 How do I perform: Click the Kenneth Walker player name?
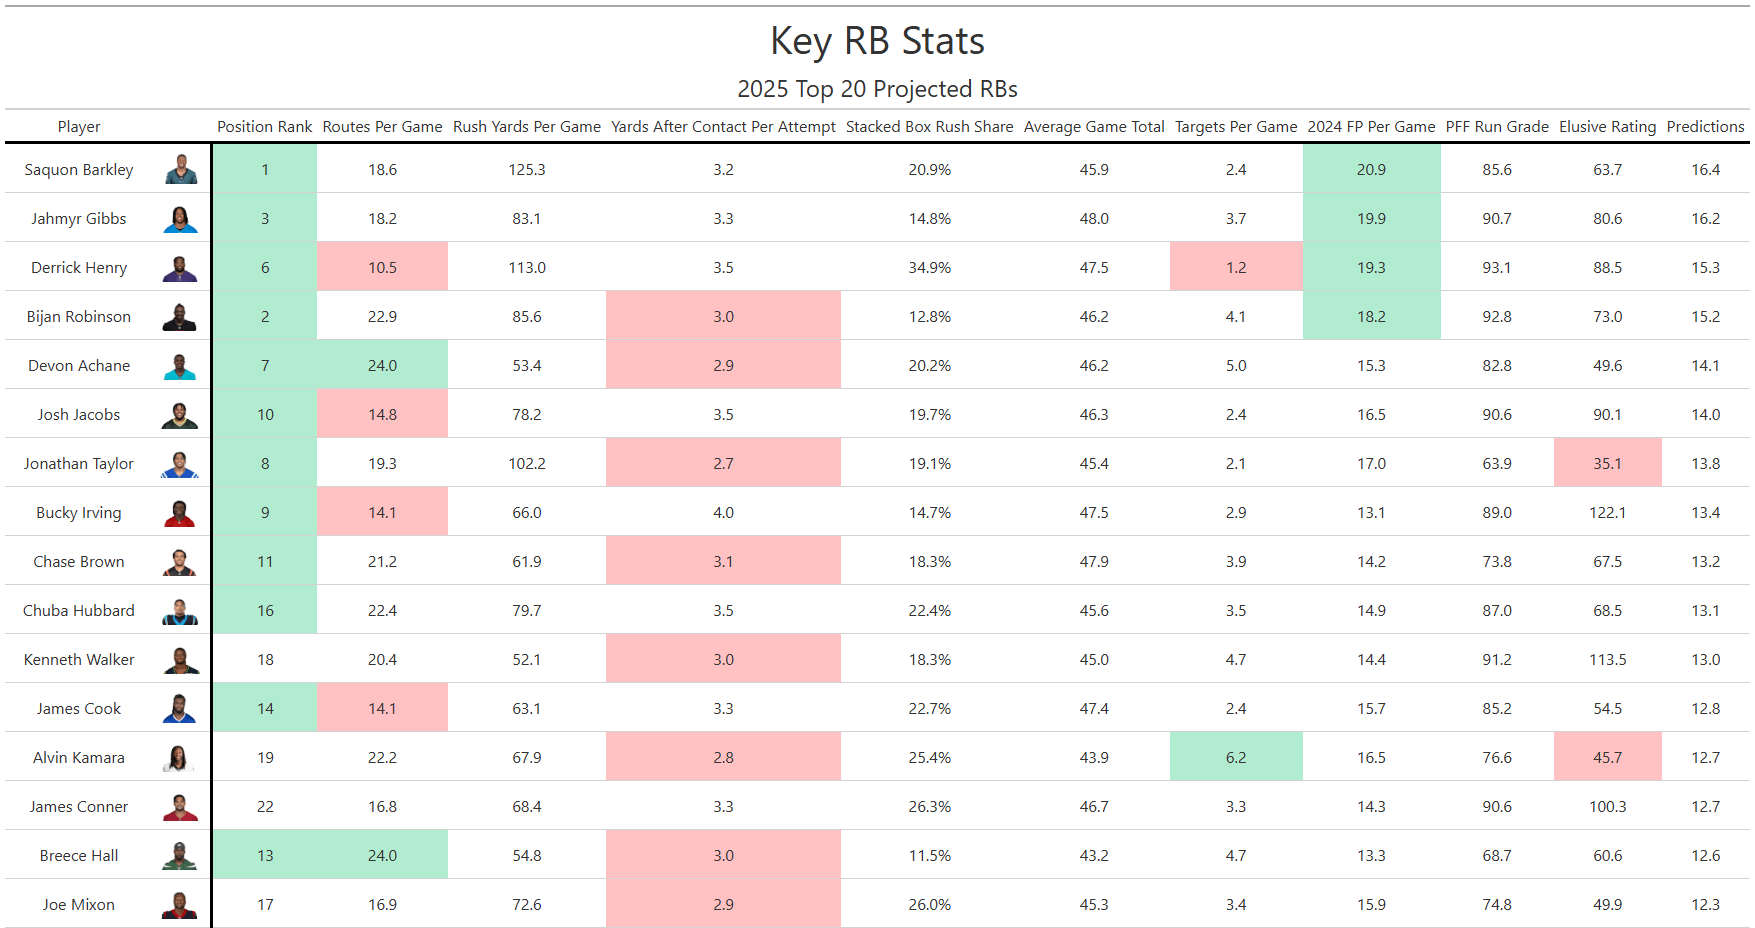79,660
